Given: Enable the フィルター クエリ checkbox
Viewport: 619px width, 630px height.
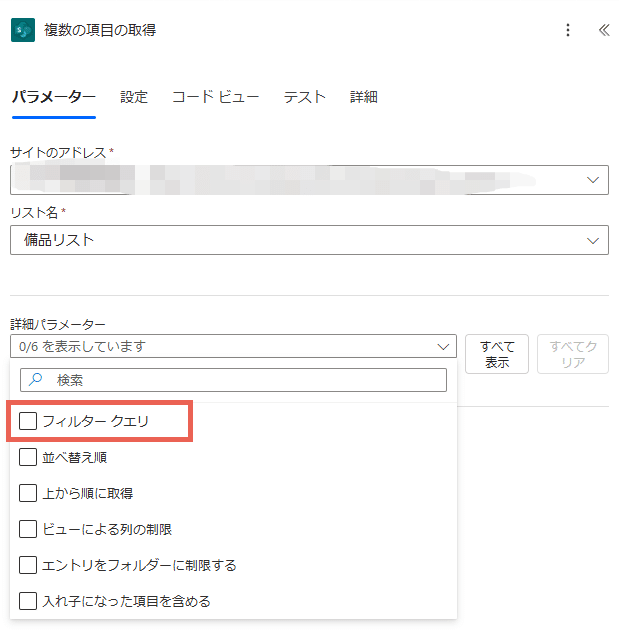Looking at the screenshot, I should pos(28,421).
